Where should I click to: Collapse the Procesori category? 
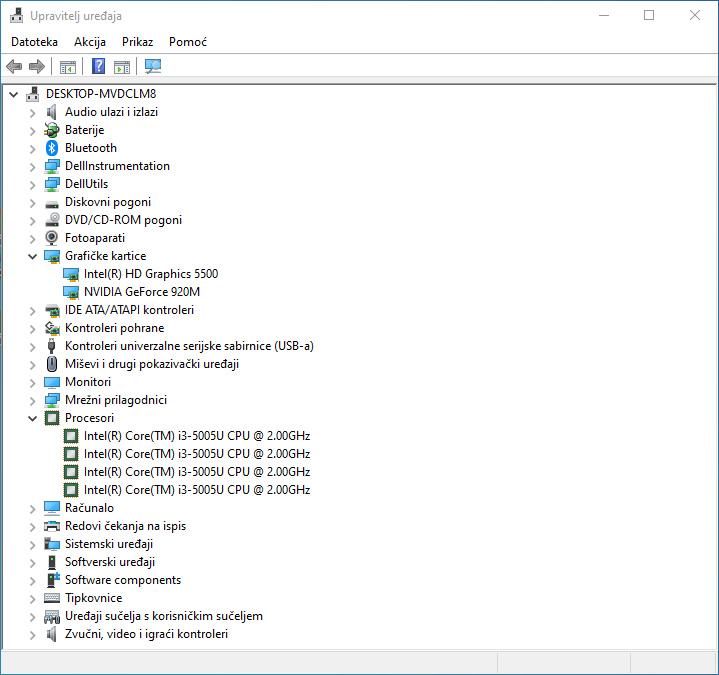tap(32, 418)
